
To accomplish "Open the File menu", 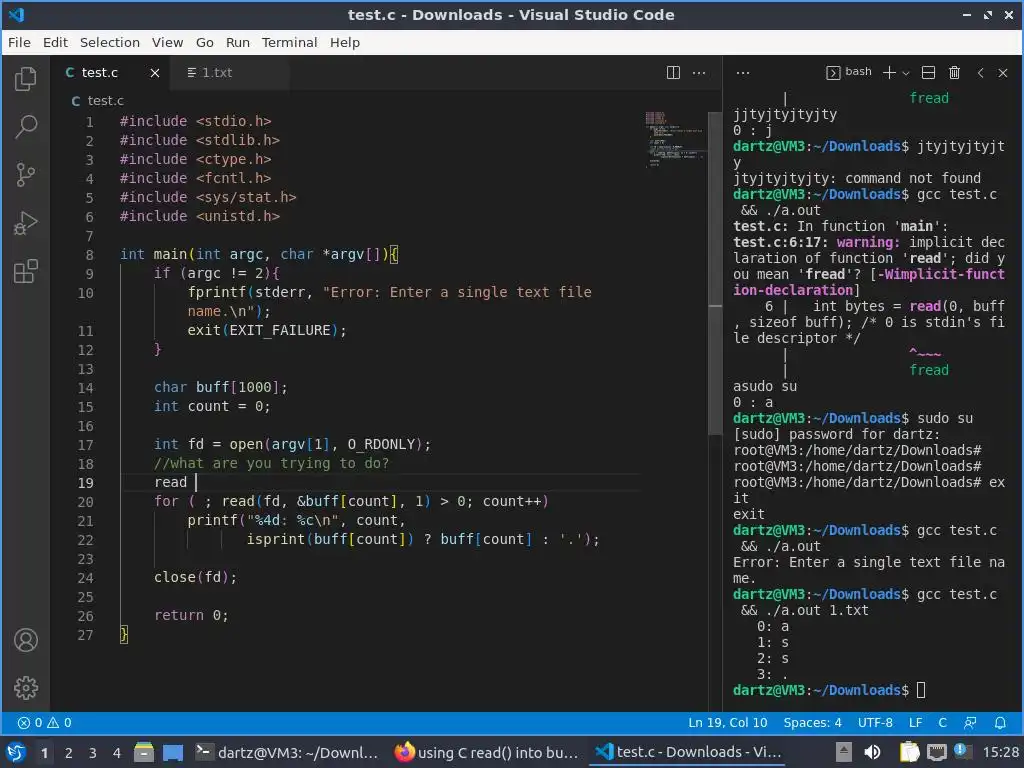I will 19,42.
